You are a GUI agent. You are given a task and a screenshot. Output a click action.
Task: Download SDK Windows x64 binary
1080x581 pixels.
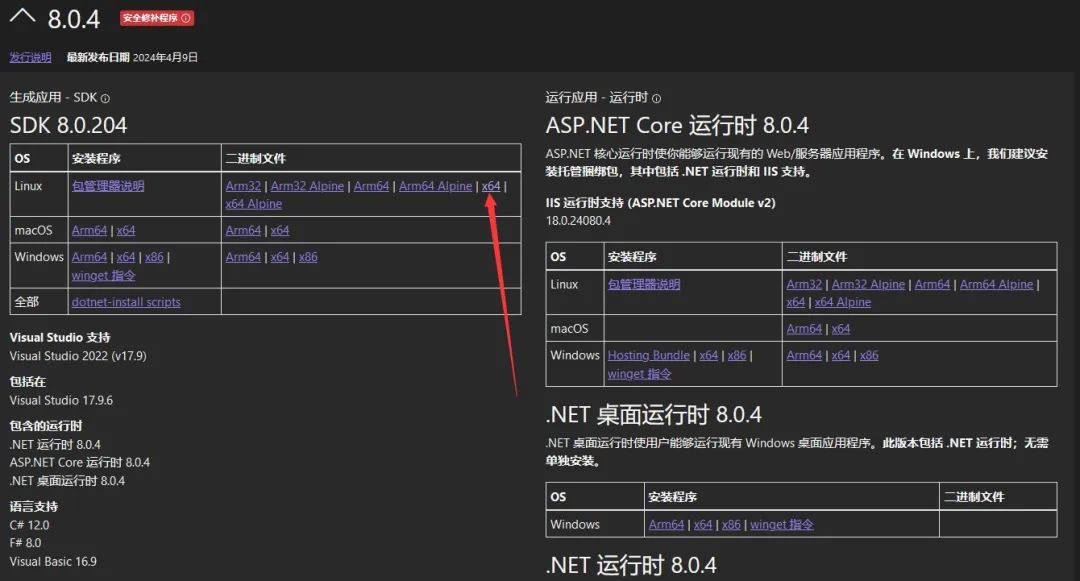pos(280,257)
